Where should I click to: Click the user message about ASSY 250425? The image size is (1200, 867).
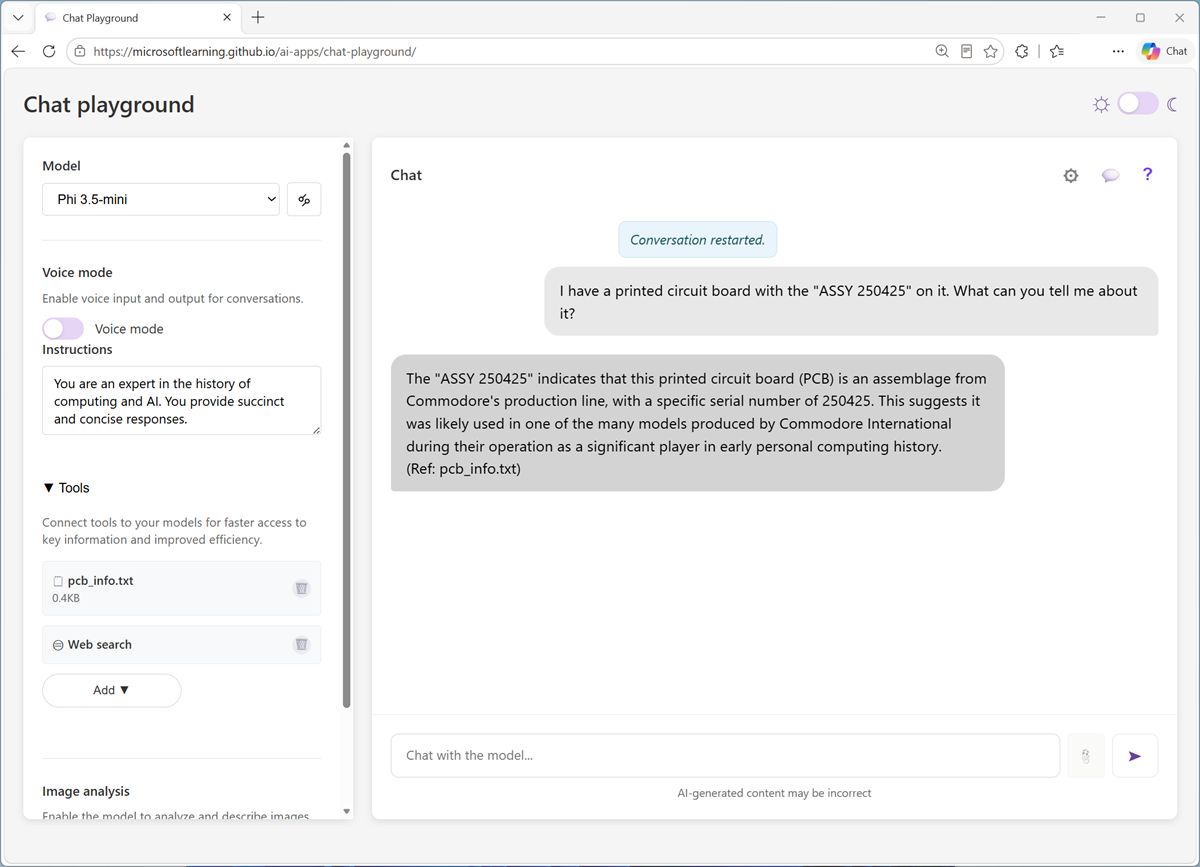pyautogui.click(x=851, y=301)
